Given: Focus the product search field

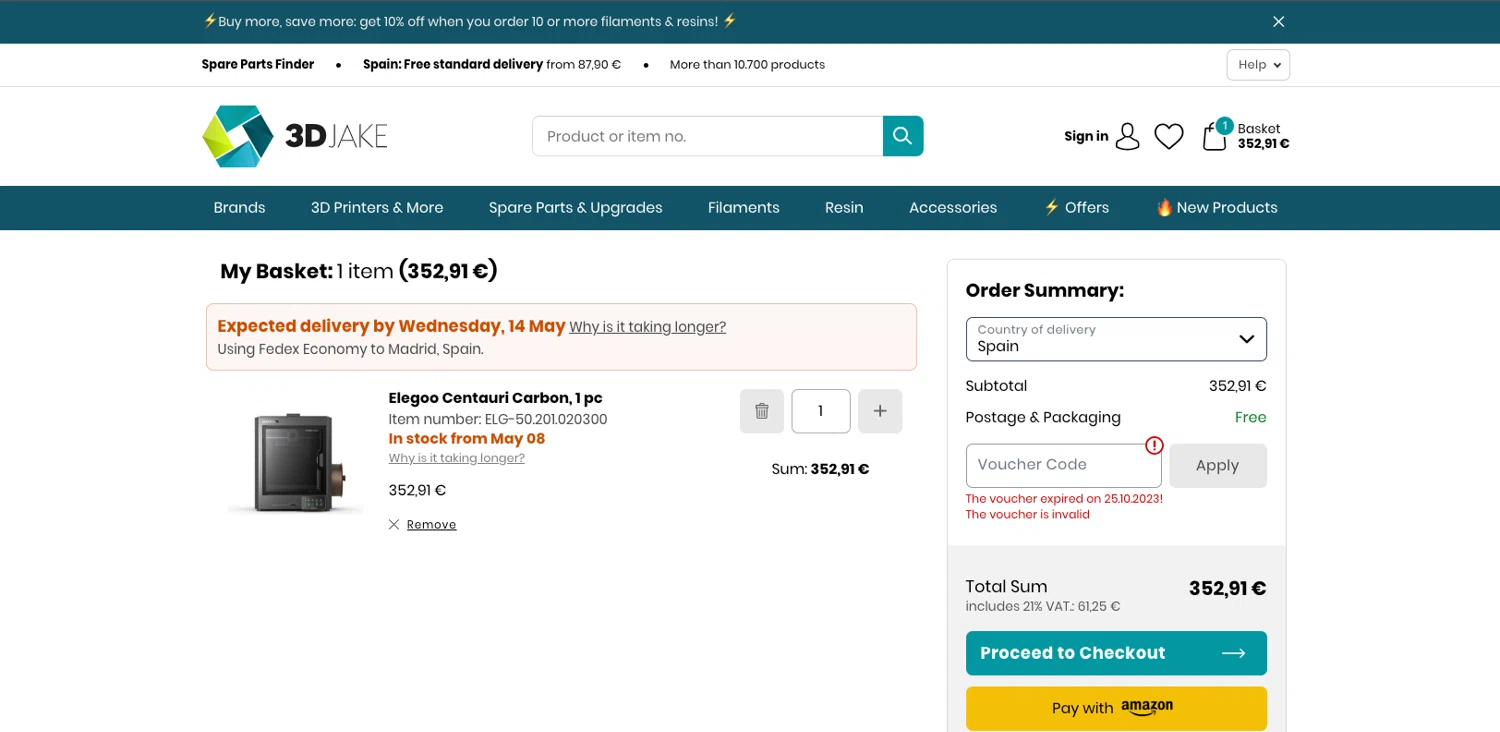Looking at the screenshot, I should point(707,136).
